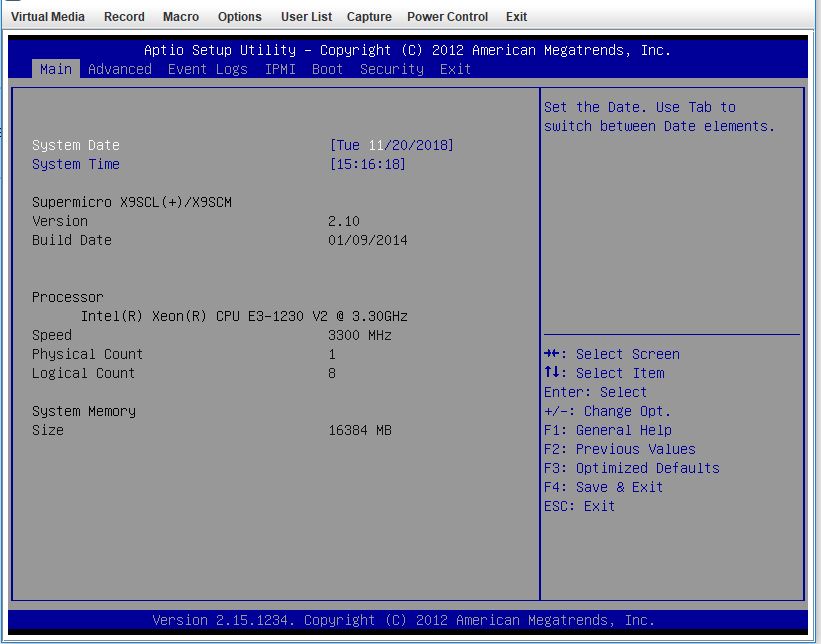Open the Options menu
This screenshot has width=821, height=644.
(x=239, y=17)
